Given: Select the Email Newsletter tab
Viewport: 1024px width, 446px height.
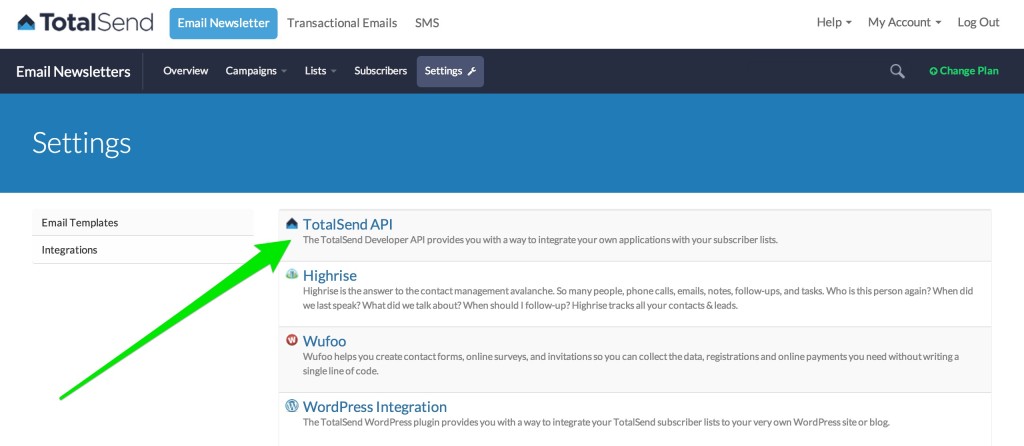Looking at the screenshot, I should [223, 24].
